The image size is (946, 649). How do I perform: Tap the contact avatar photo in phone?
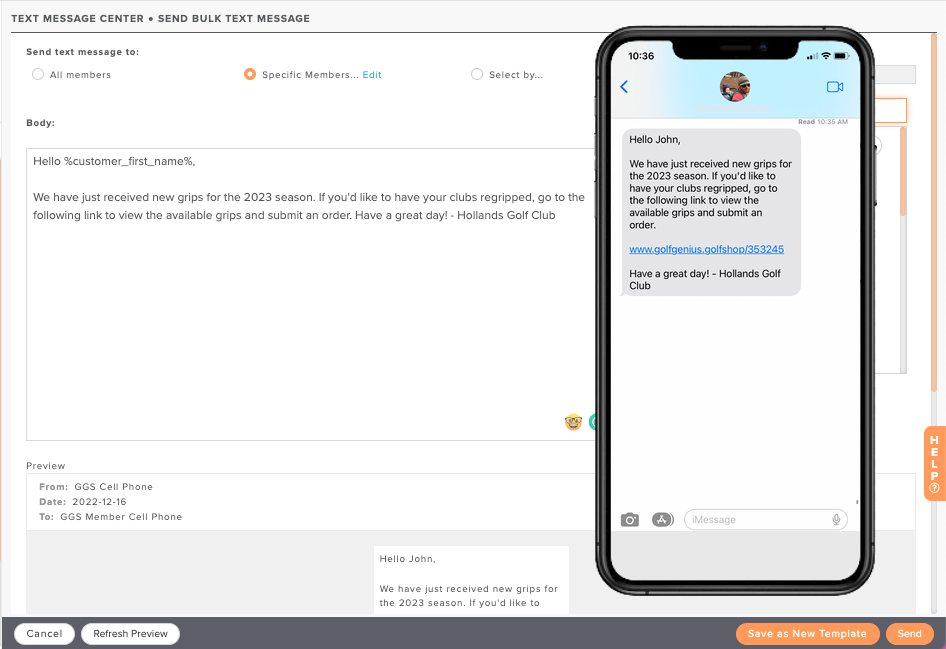735,87
